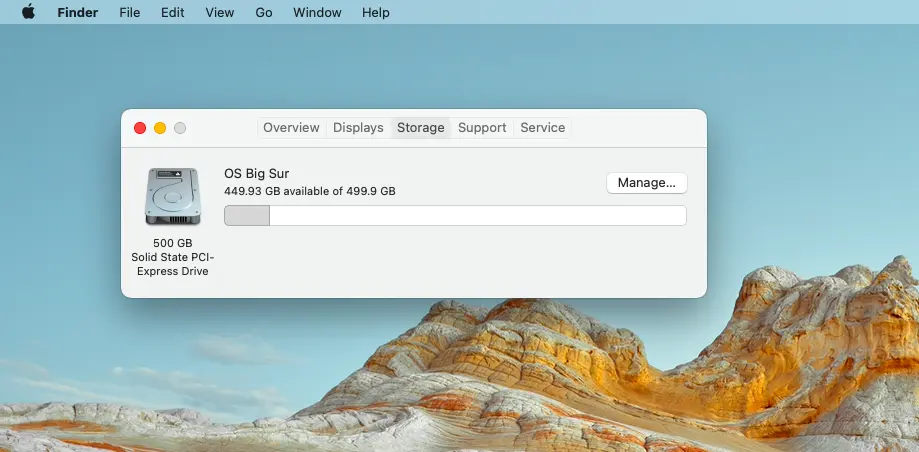Open the Apple menu
Viewport: 919px width, 452px height.
point(28,12)
